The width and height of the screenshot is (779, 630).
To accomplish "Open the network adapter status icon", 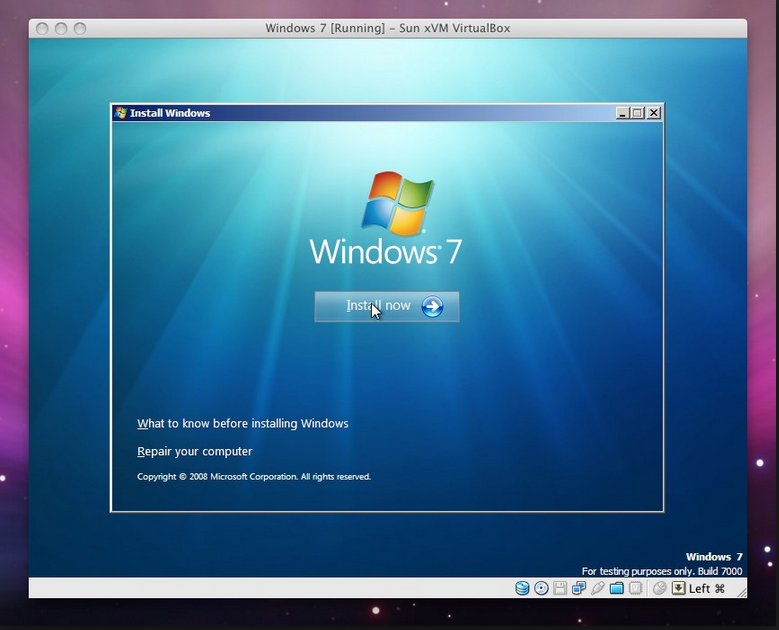I will (579, 588).
